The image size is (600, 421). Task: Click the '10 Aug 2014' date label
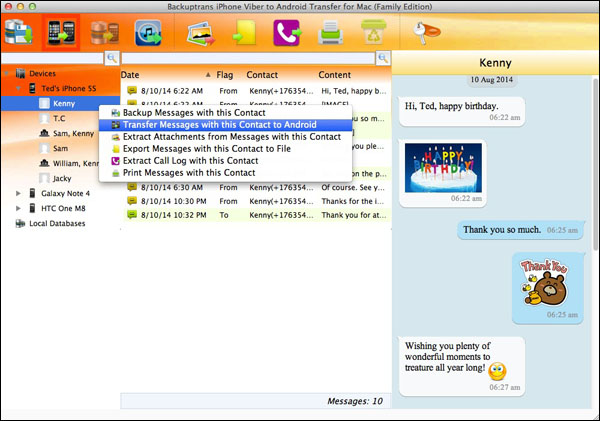coord(492,80)
